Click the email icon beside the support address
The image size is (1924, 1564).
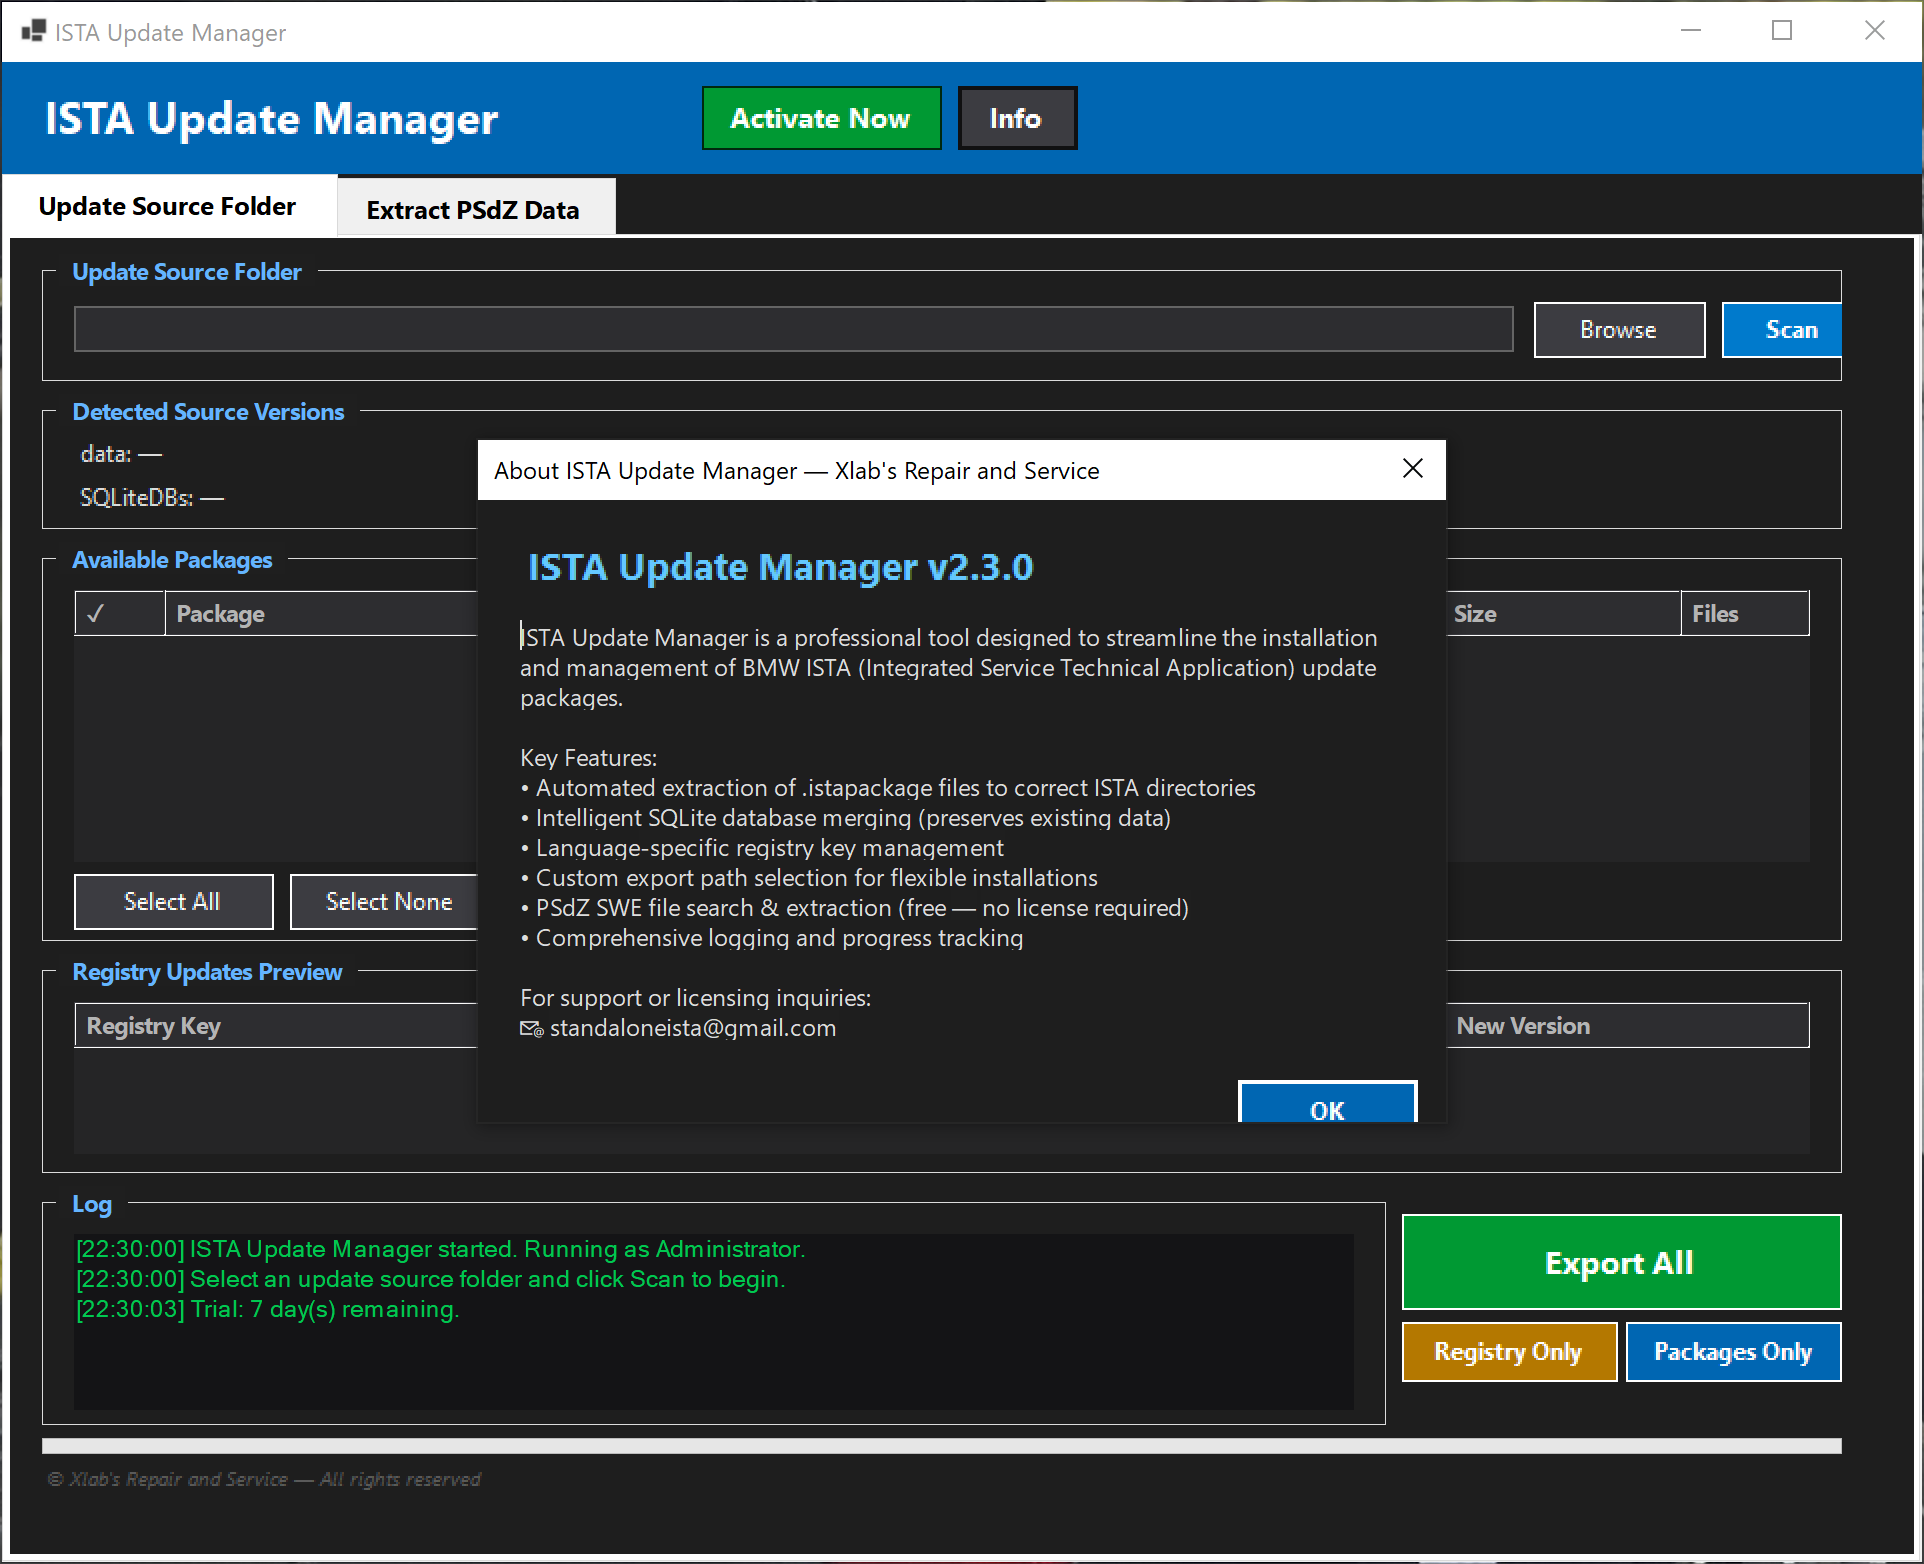pyautogui.click(x=529, y=1029)
